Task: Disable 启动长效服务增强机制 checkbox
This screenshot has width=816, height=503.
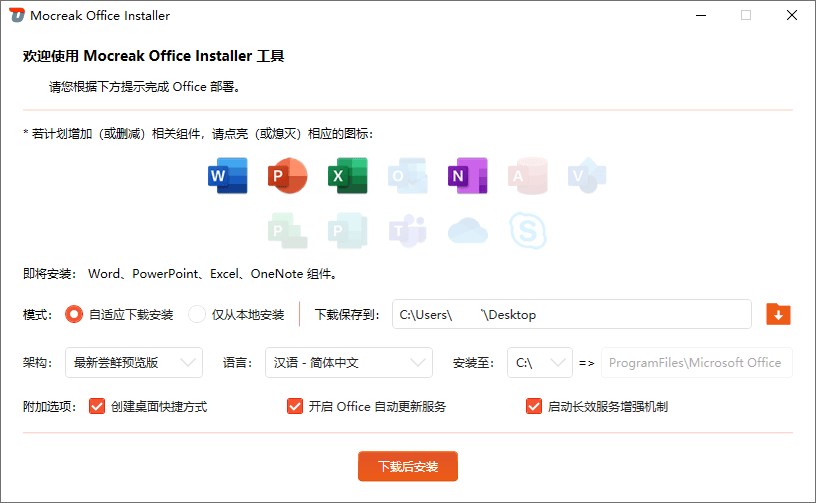Action: click(x=534, y=406)
